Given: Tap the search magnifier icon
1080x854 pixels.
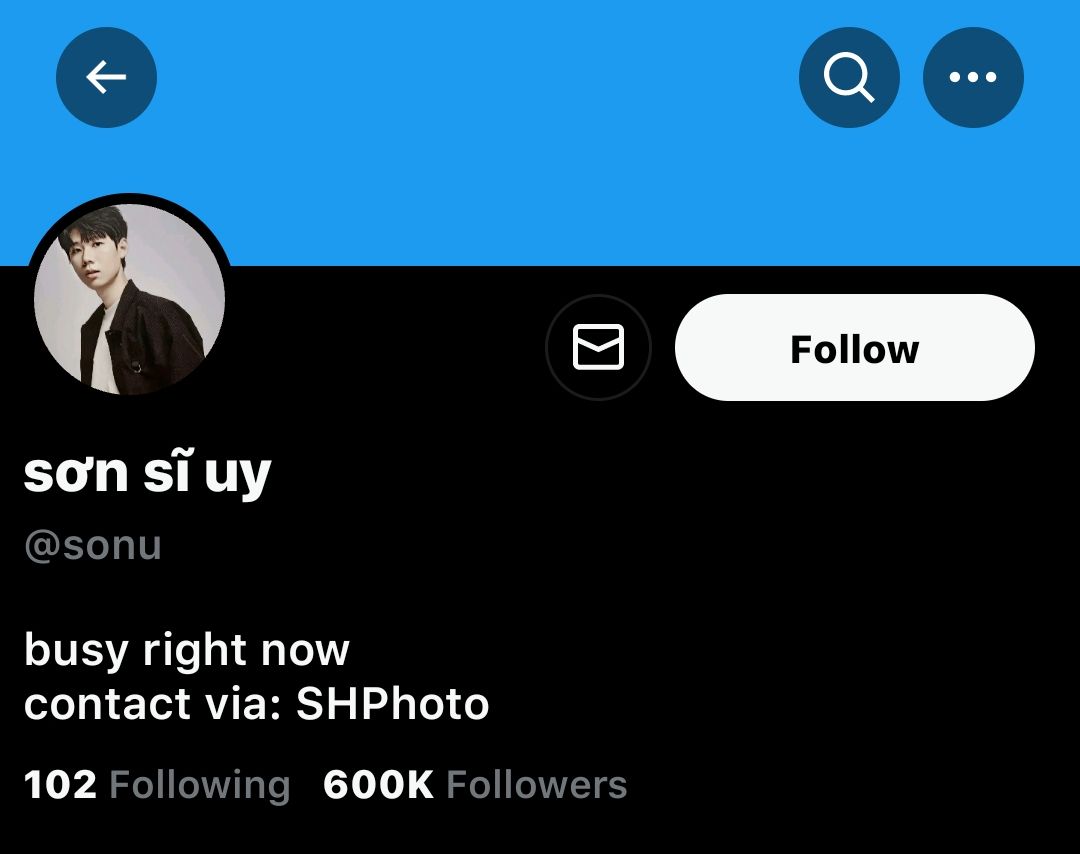Looking at the screenshot, I should click(849, 77).
